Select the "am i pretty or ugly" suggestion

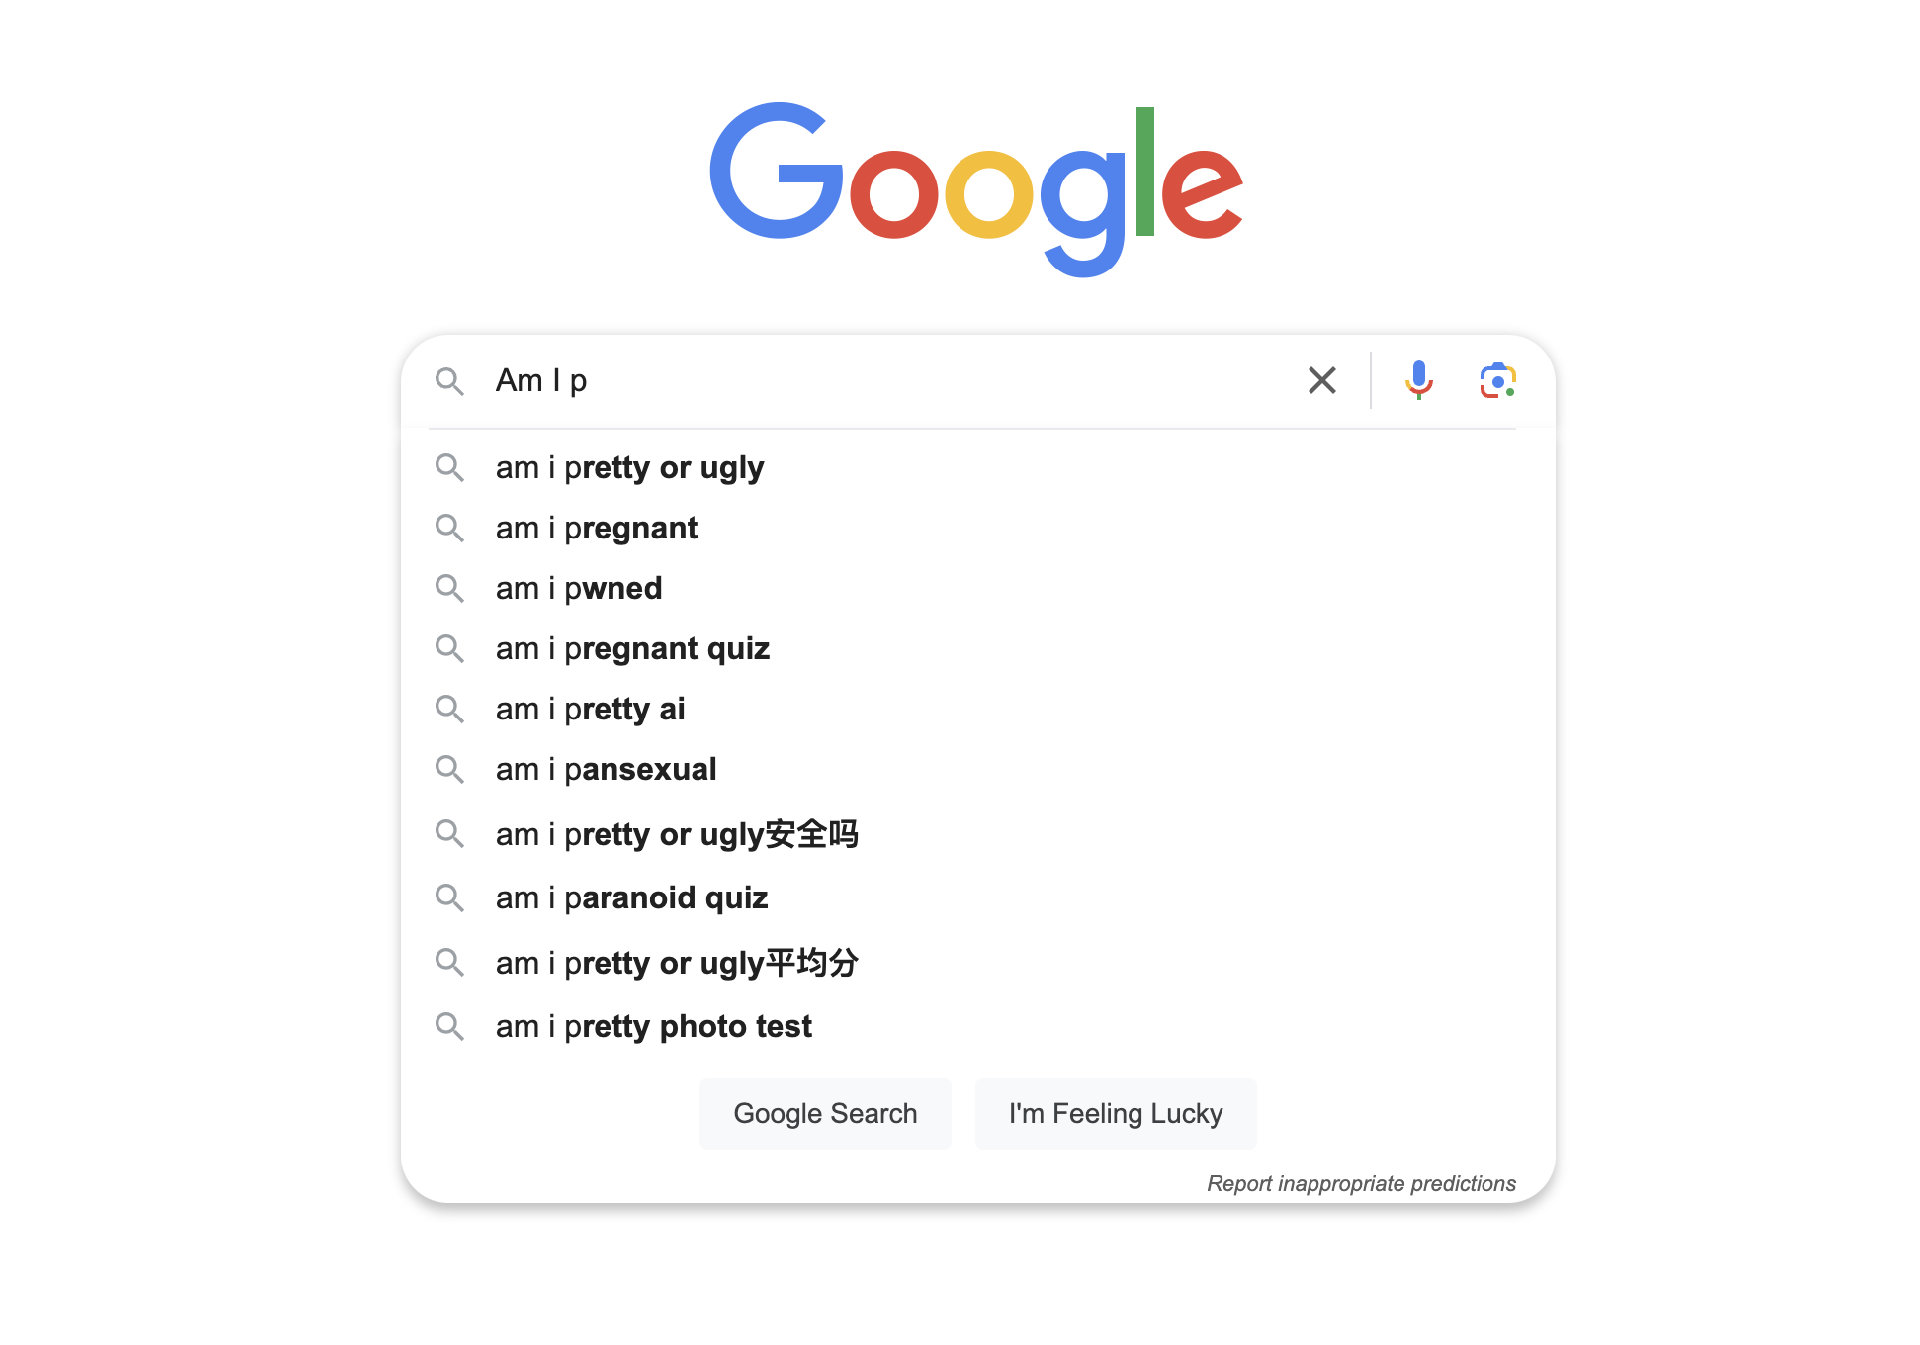(x=630, y=468)
